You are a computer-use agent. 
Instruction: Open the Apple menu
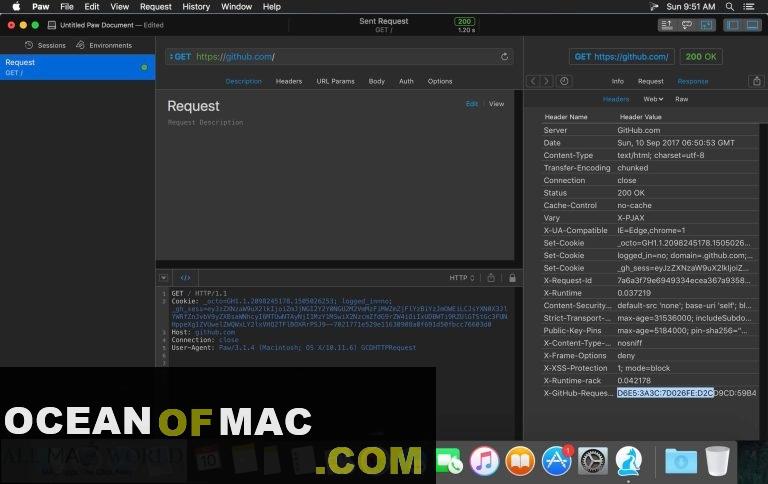coord(16,7)
